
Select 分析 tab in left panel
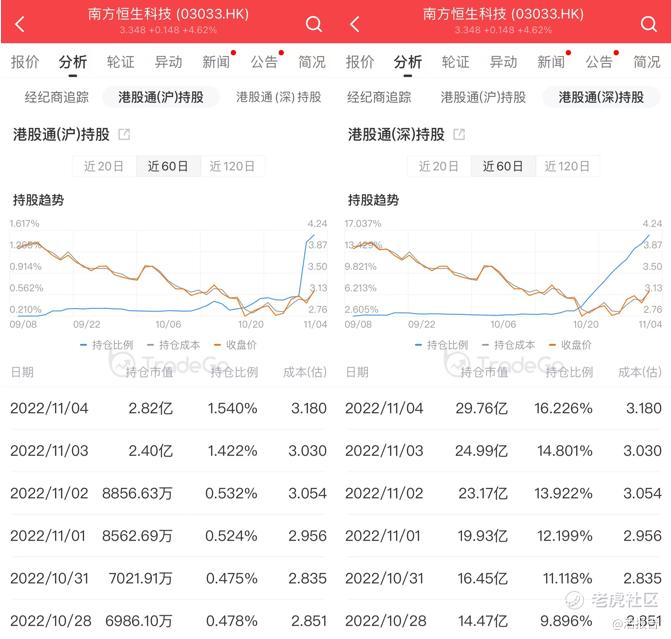tap(73, 62)
